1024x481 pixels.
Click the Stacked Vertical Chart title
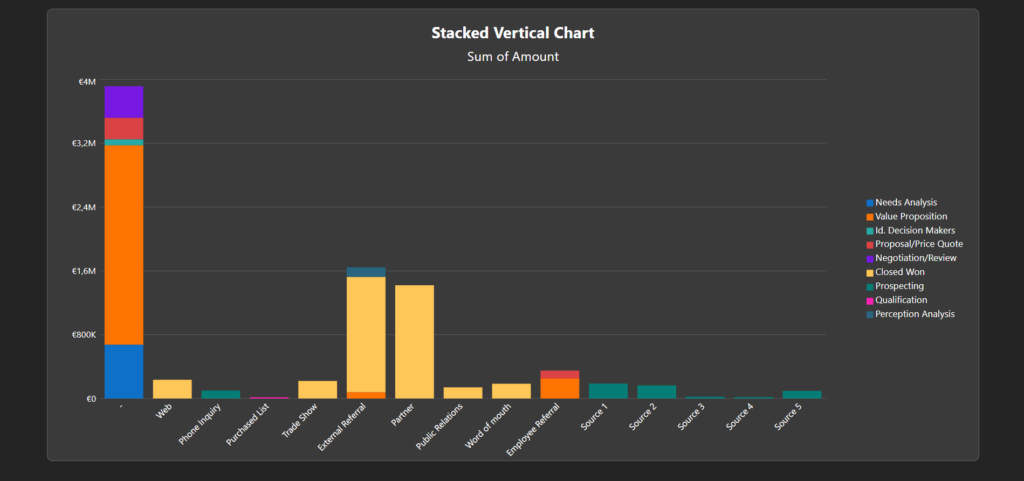[x=512, y=33]
